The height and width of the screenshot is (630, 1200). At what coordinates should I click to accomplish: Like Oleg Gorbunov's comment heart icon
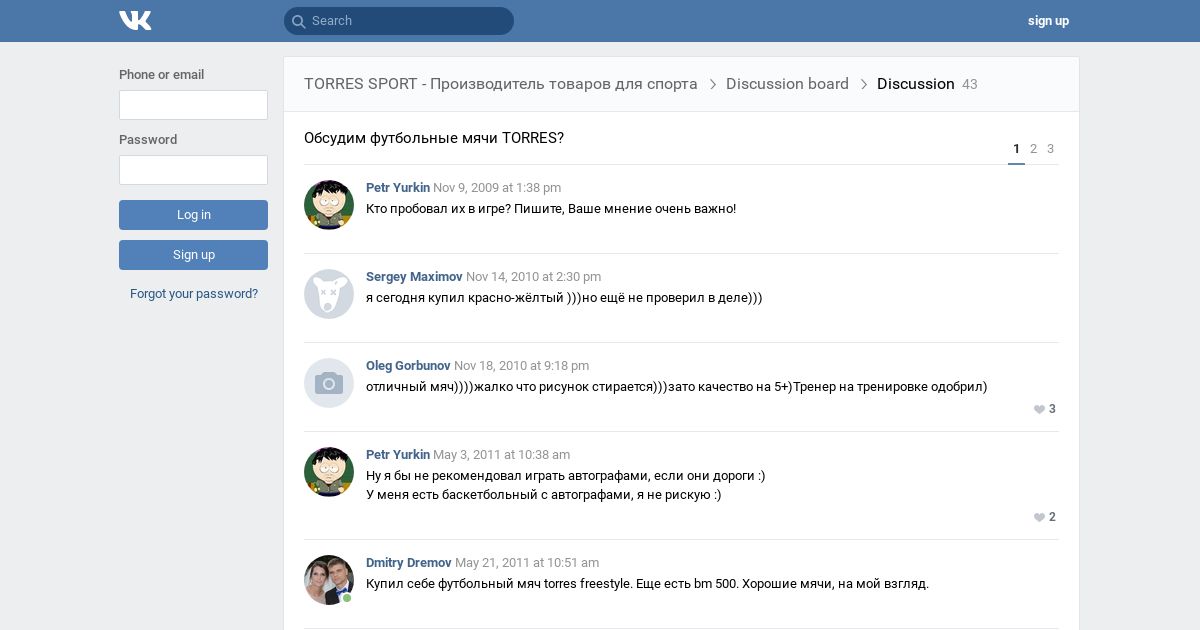[x=1039, y=409]
